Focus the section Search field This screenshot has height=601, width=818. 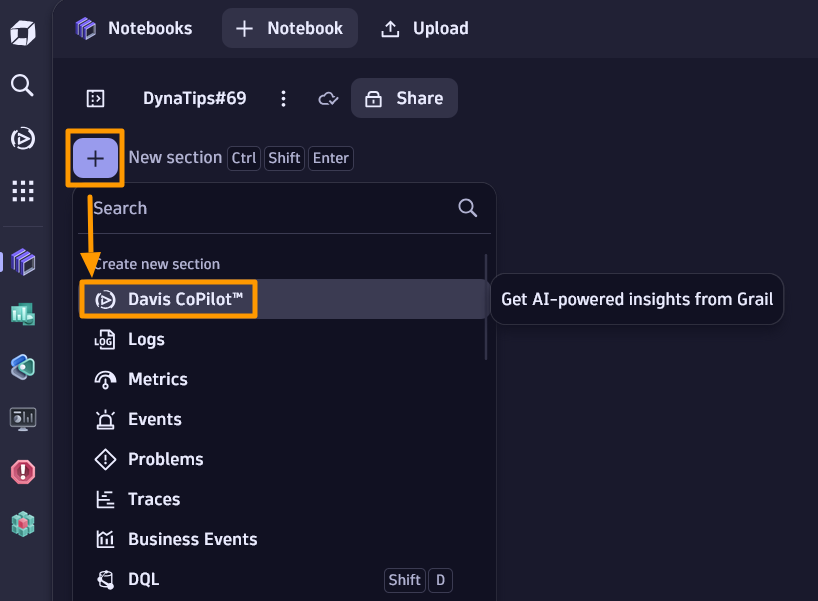285,208
